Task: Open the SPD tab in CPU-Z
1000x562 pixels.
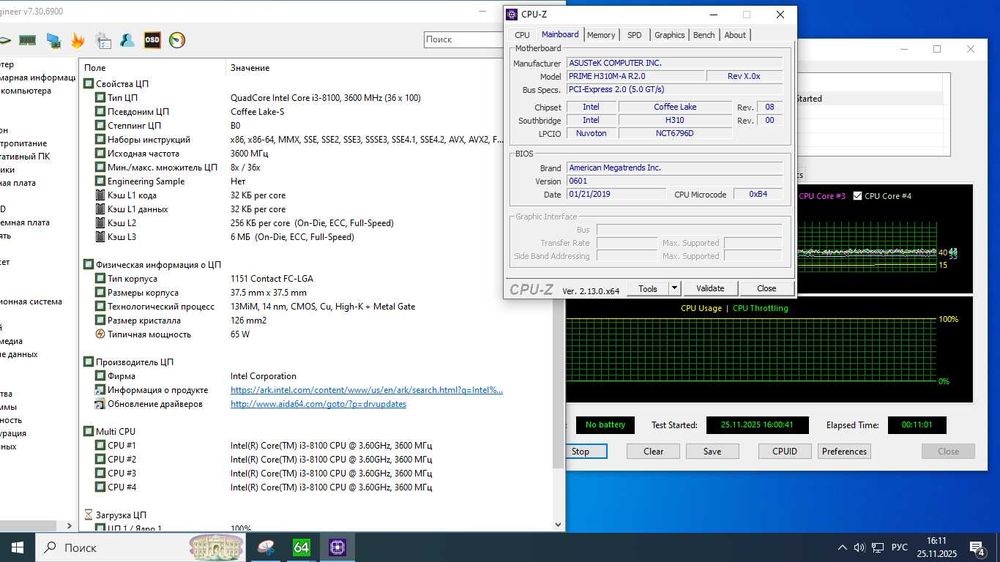Action: click(634, 35)
